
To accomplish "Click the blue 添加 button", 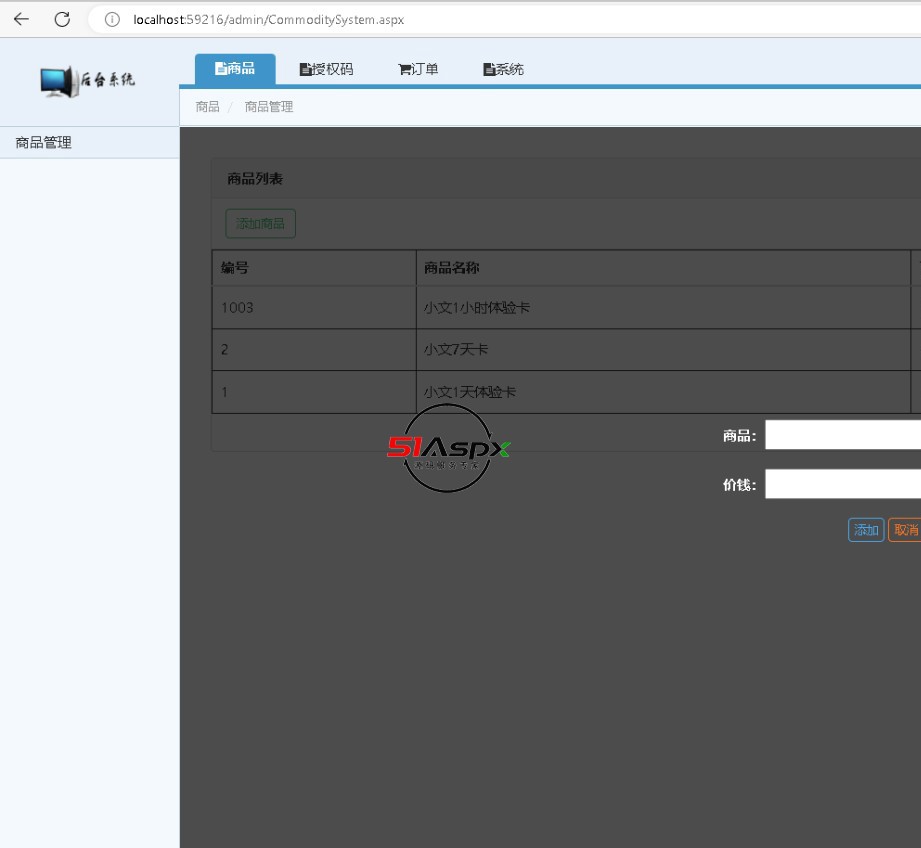I will (x=866, y=530).
